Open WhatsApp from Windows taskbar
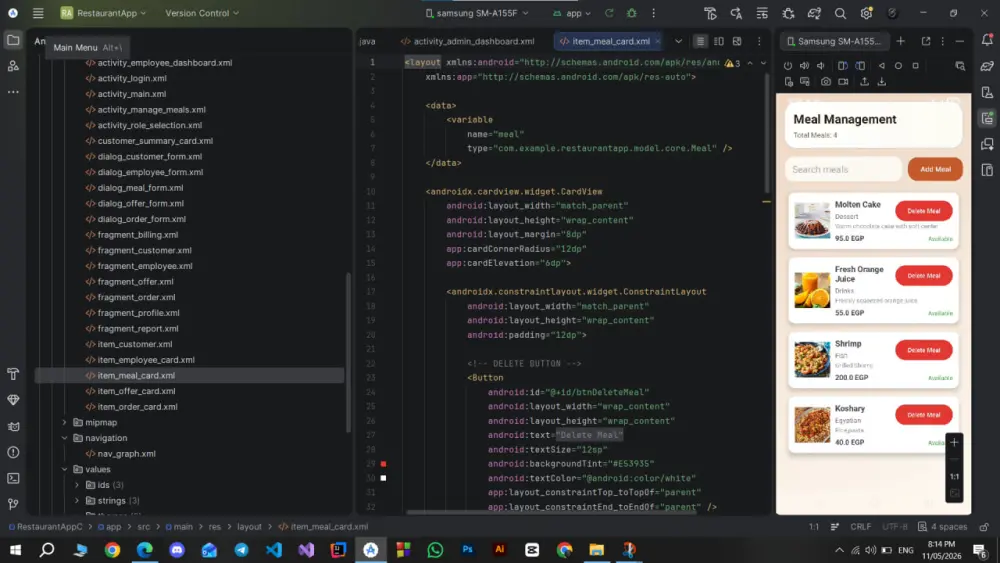Image resolution: width=1000 pixels, height=563 pixels. [x=435, y=550]
